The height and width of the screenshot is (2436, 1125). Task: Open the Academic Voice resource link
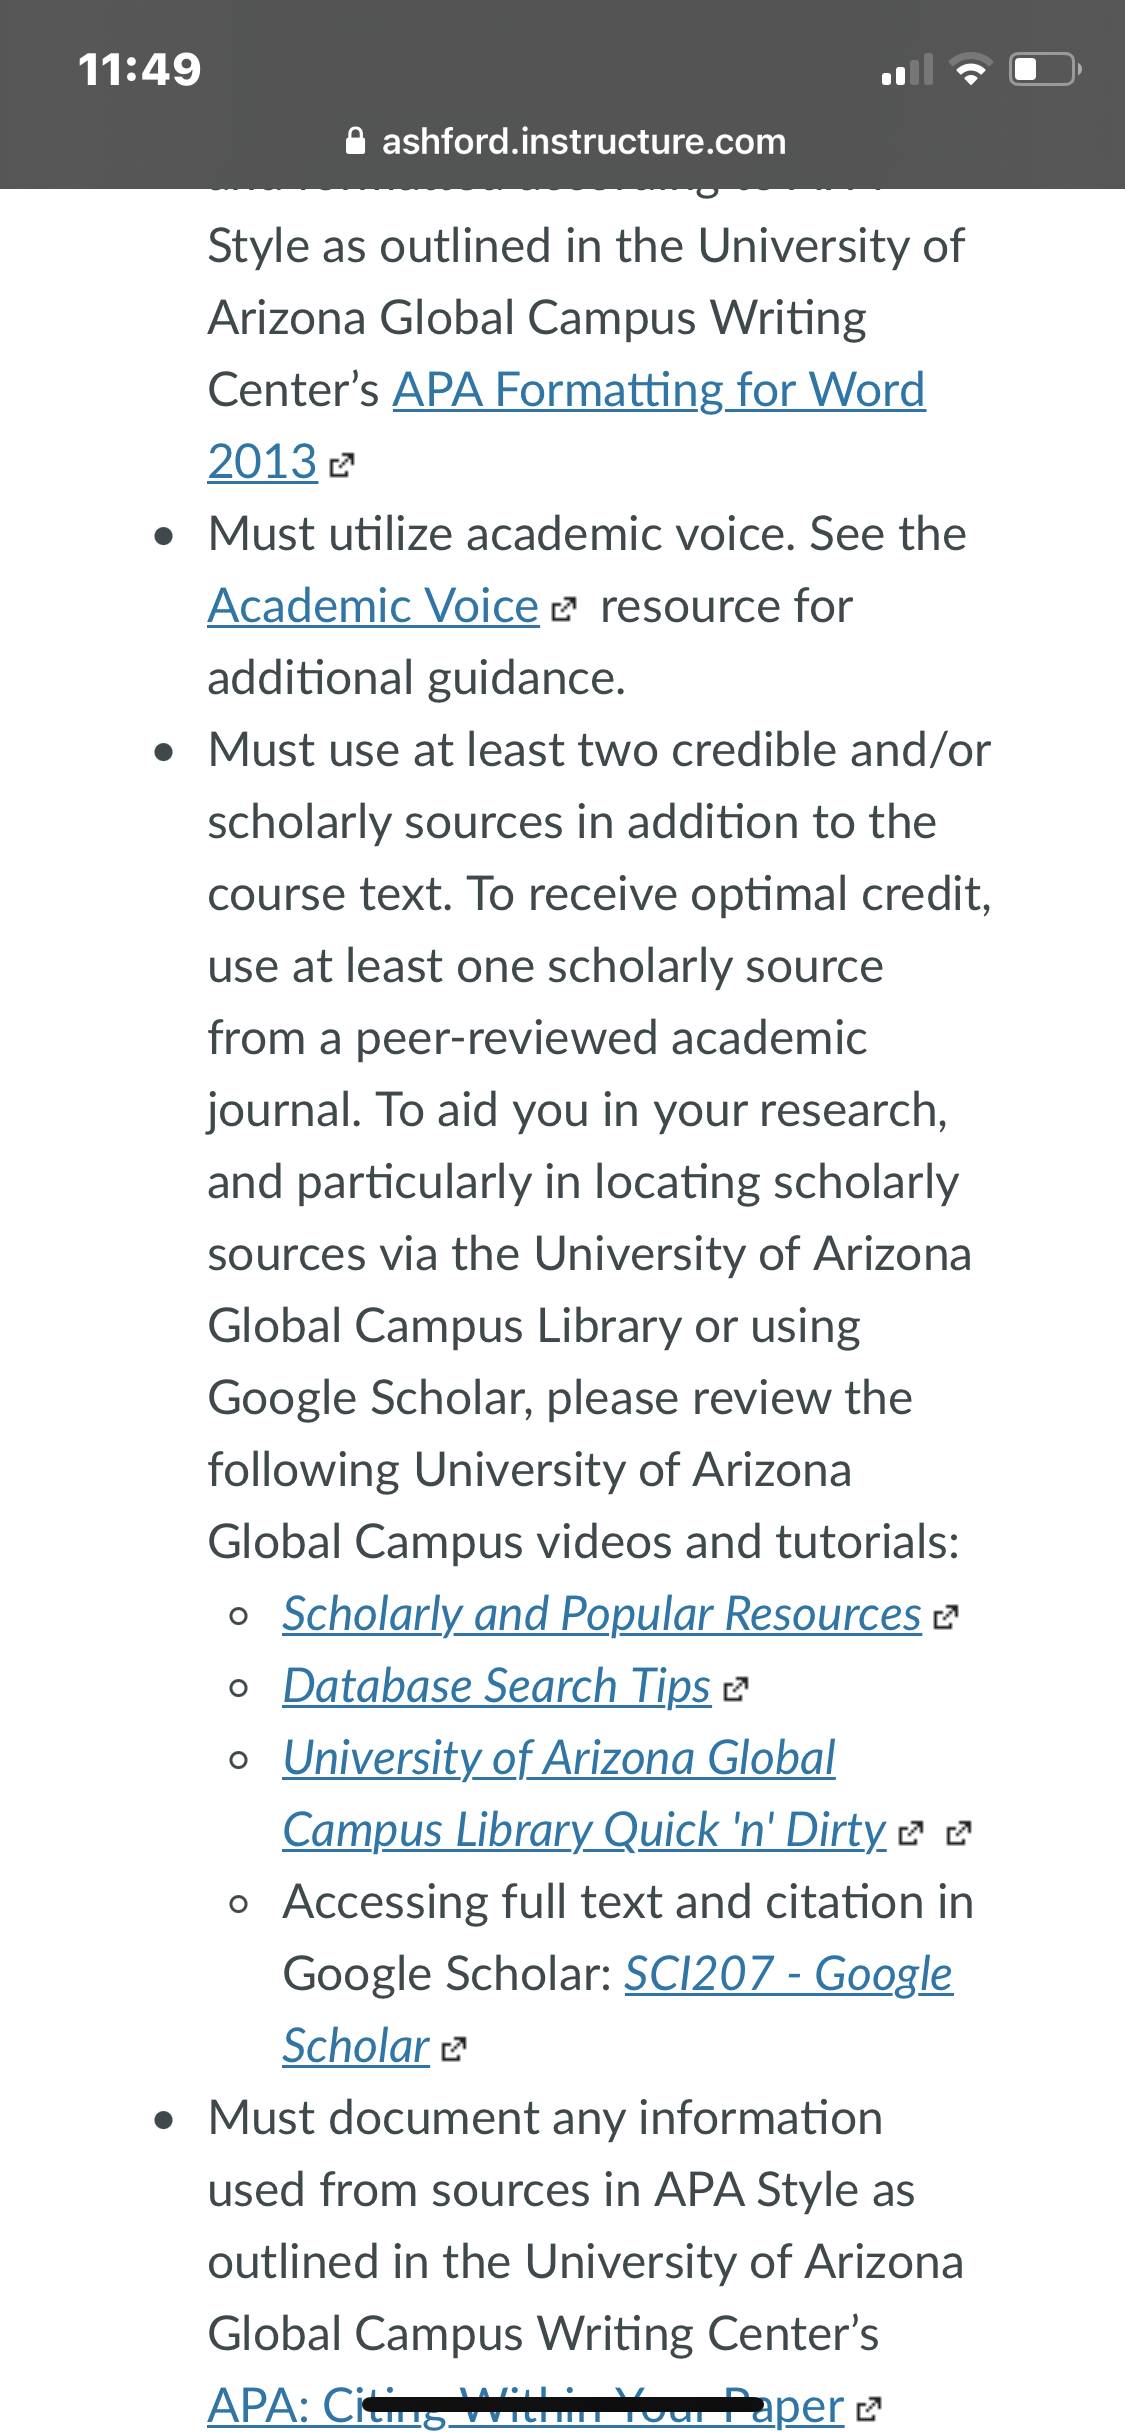click(x=373, y=606)
